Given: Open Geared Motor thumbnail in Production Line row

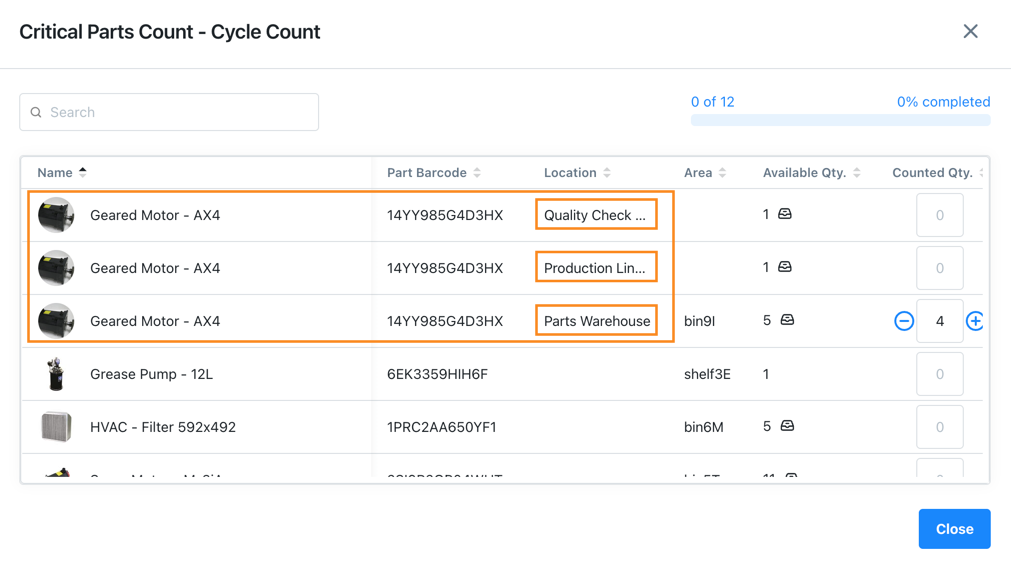Looking at the screenshot, I should (56, 268).
